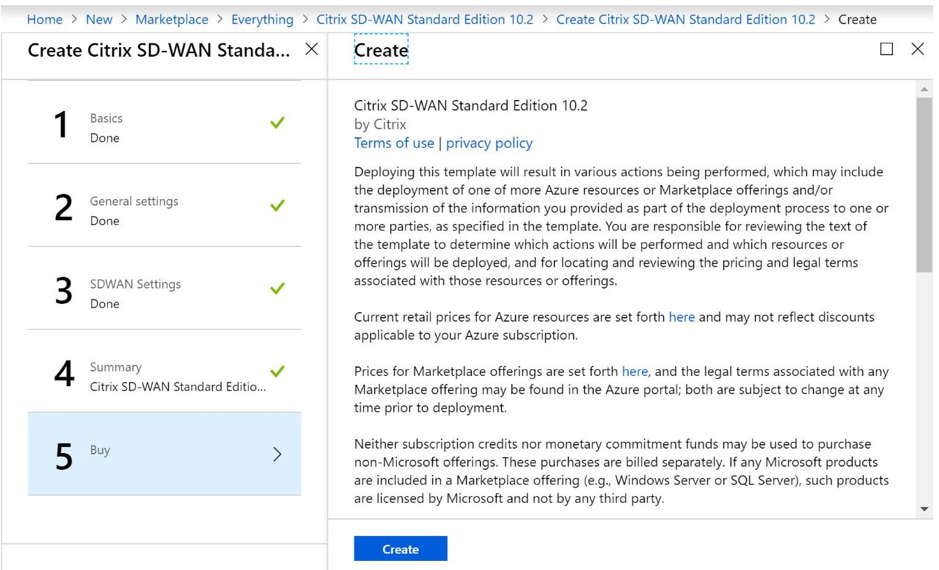This screenshot has height=570, width=939.
Task: Go to New in breadcrumb
Action: click(x=99, y=19)
